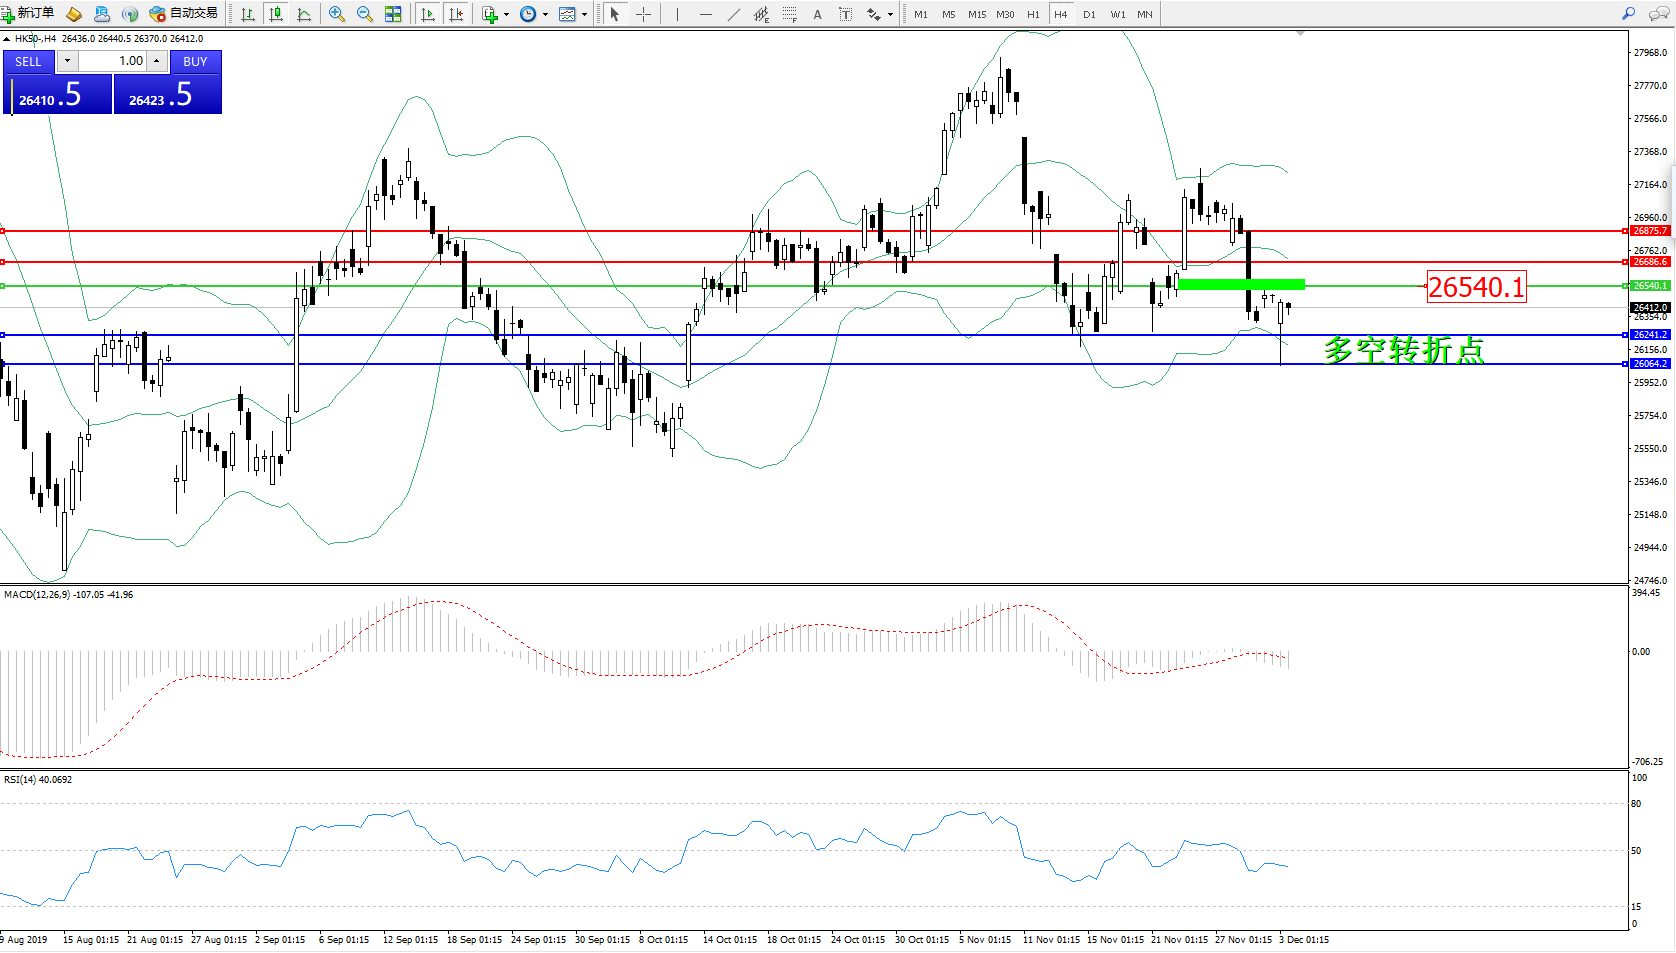Switch to the D1 timeframe
Image resolution: width=1676 pixels, height=953 pixels.
(1089, 14)
